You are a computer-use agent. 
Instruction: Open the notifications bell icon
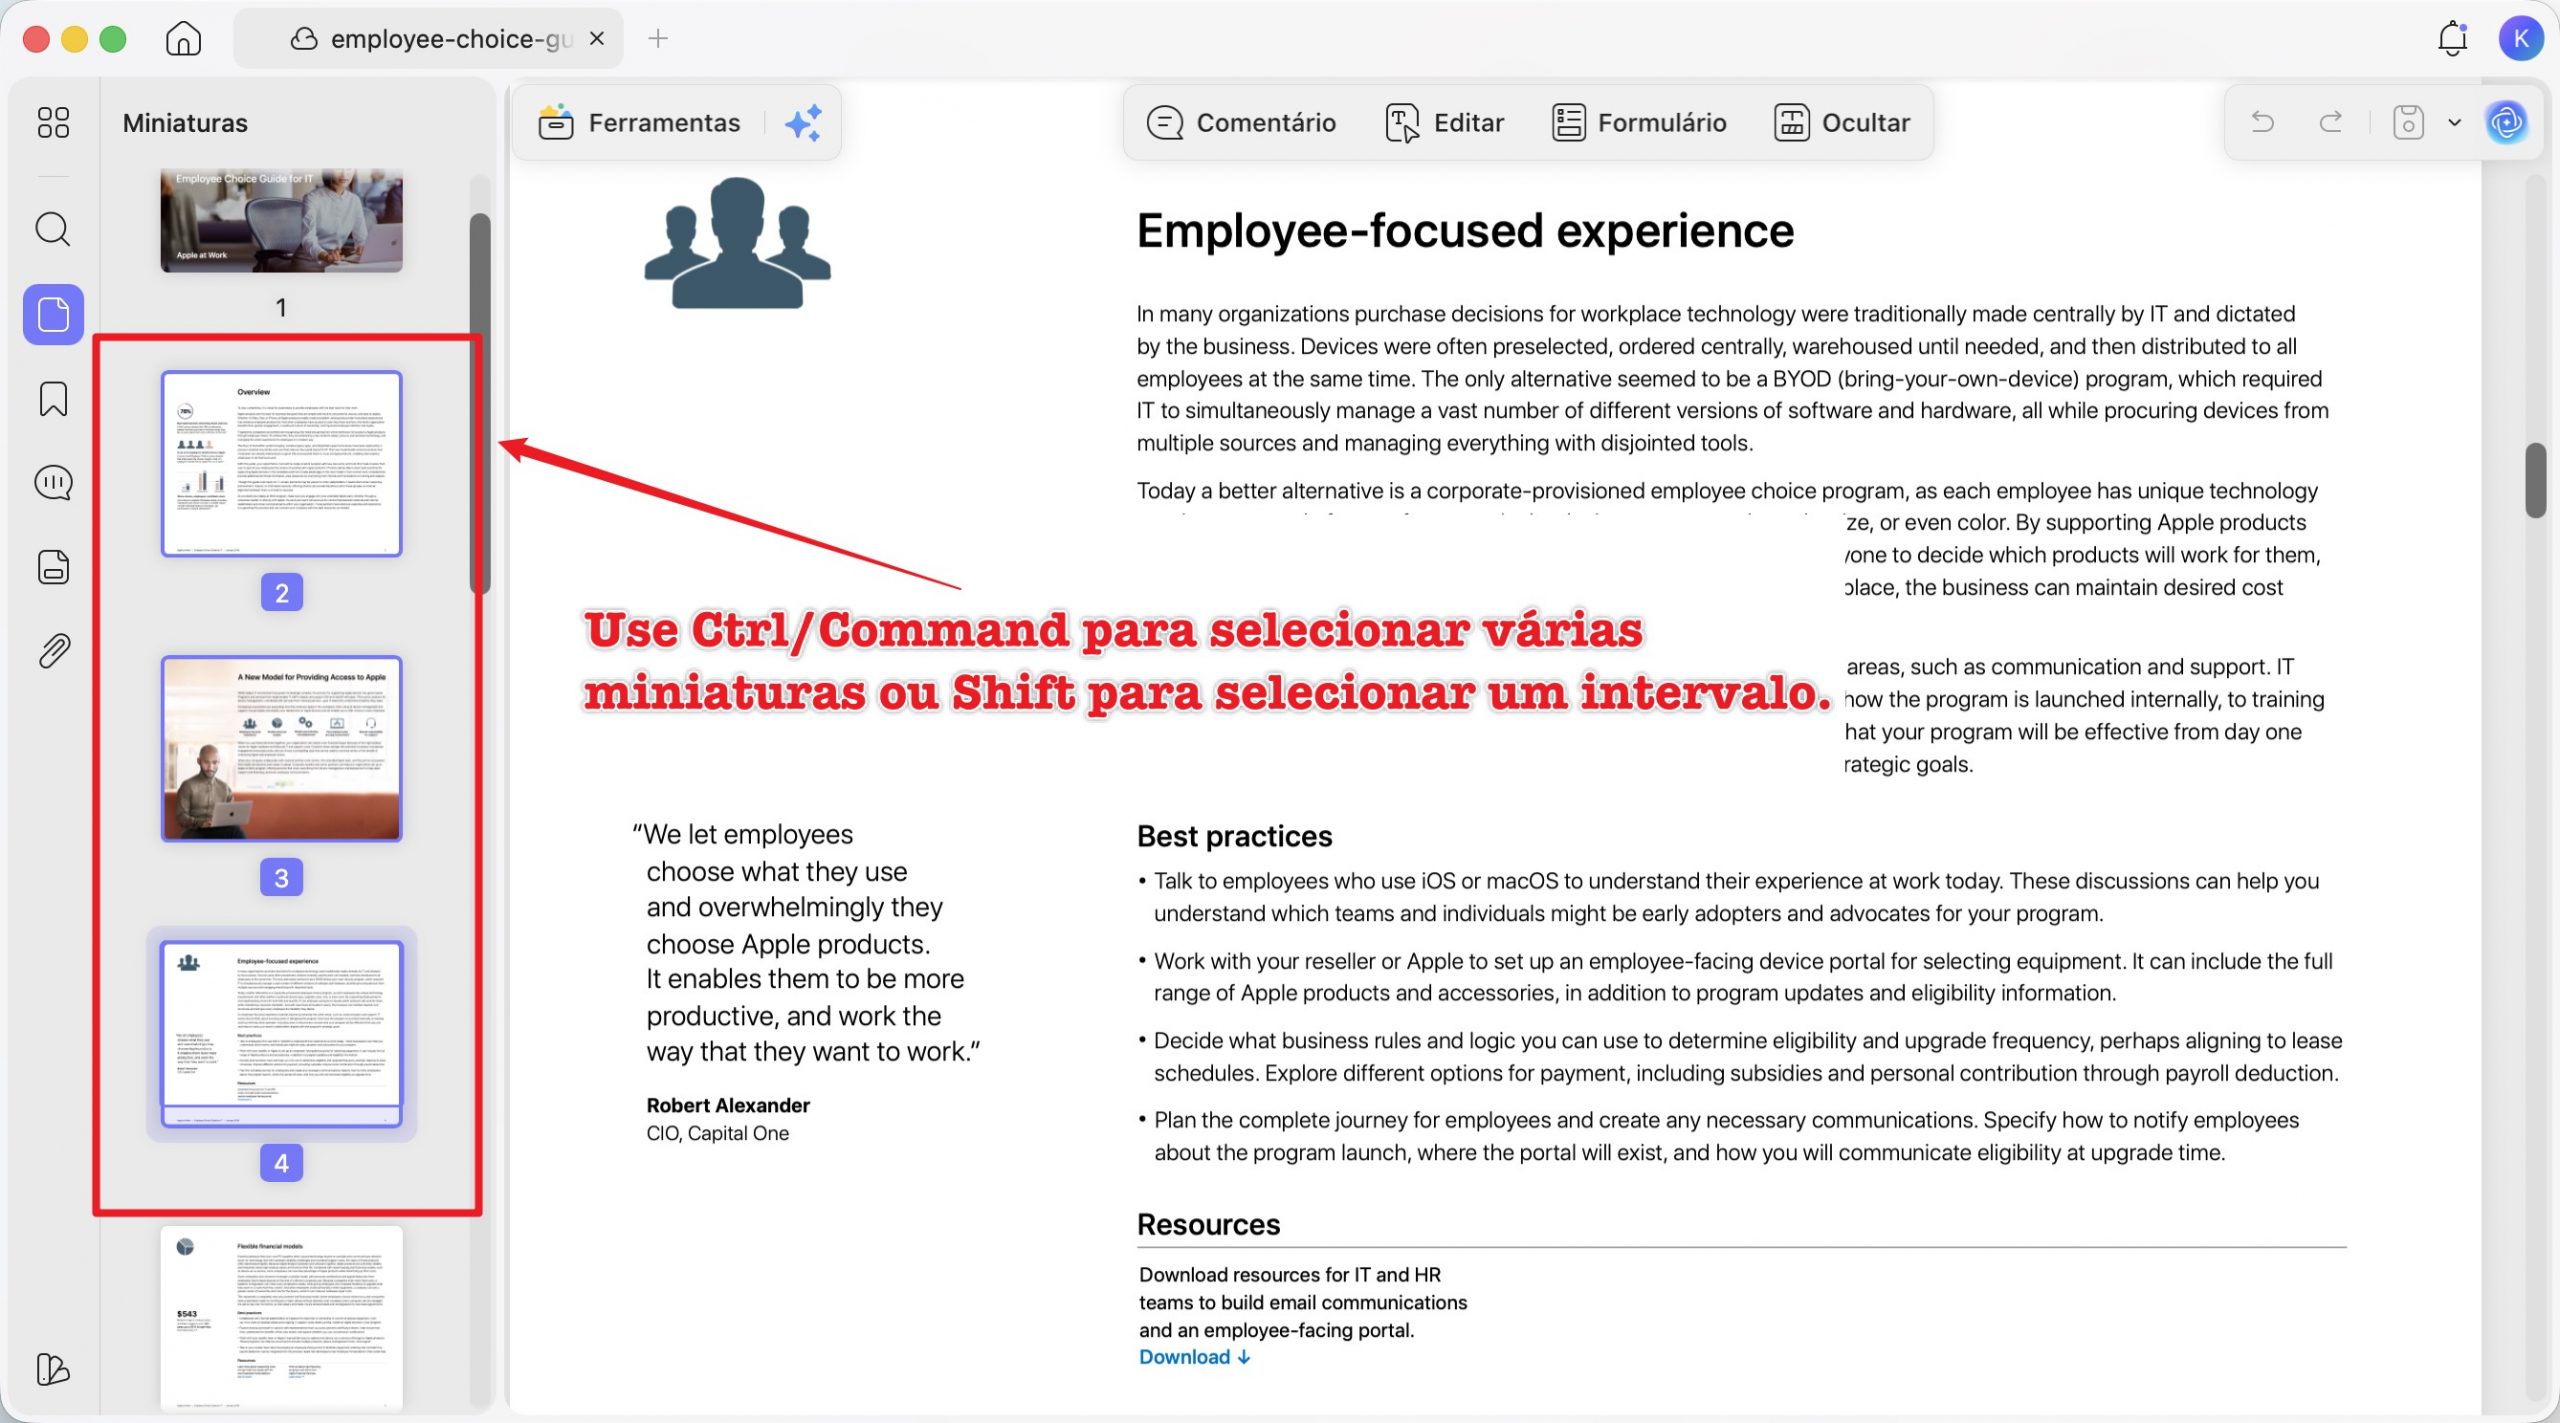point(2452,39)
